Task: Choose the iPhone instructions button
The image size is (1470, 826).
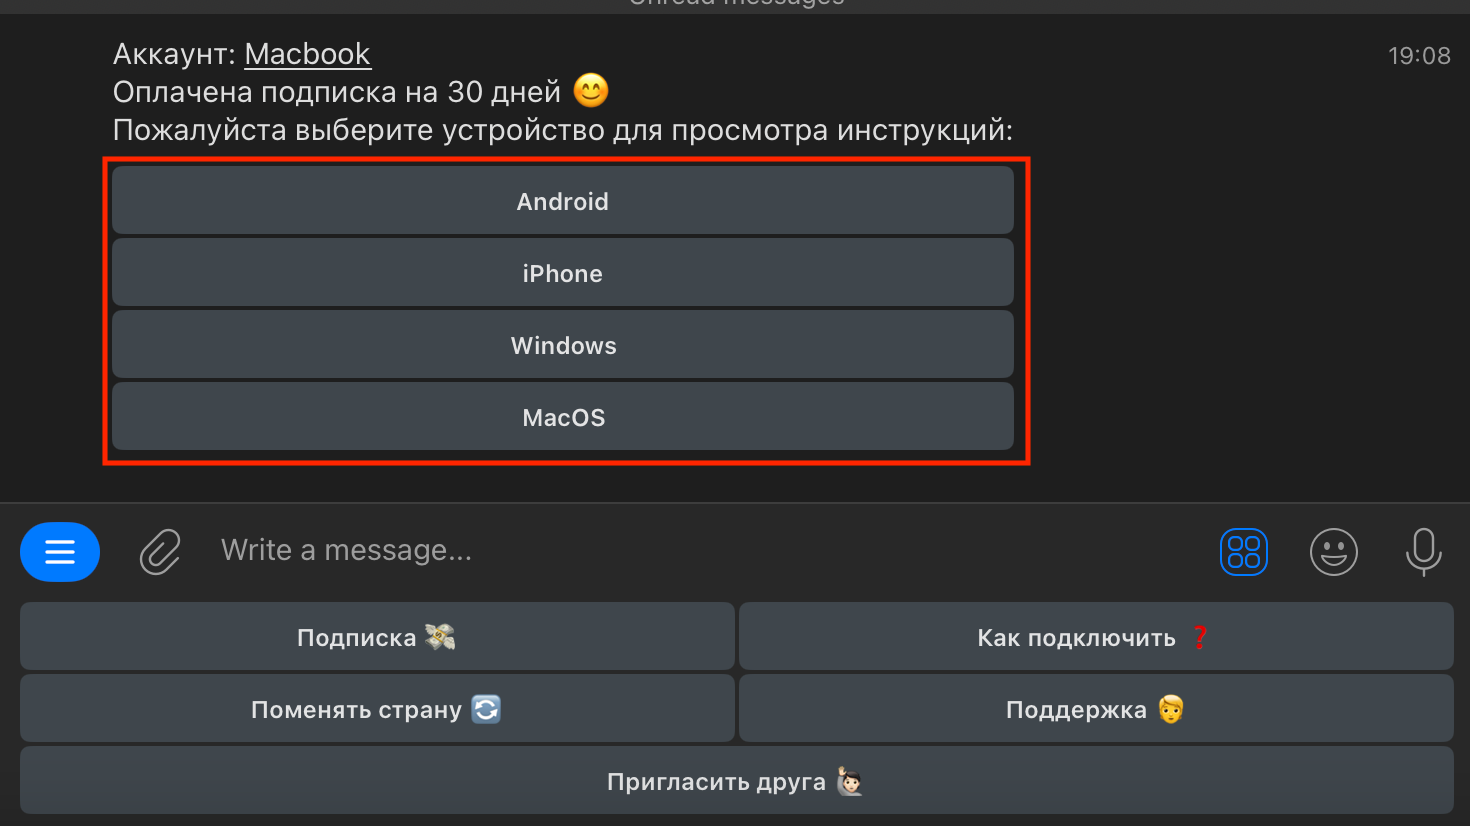Action: pyautogui.click(x=563, y=273)
